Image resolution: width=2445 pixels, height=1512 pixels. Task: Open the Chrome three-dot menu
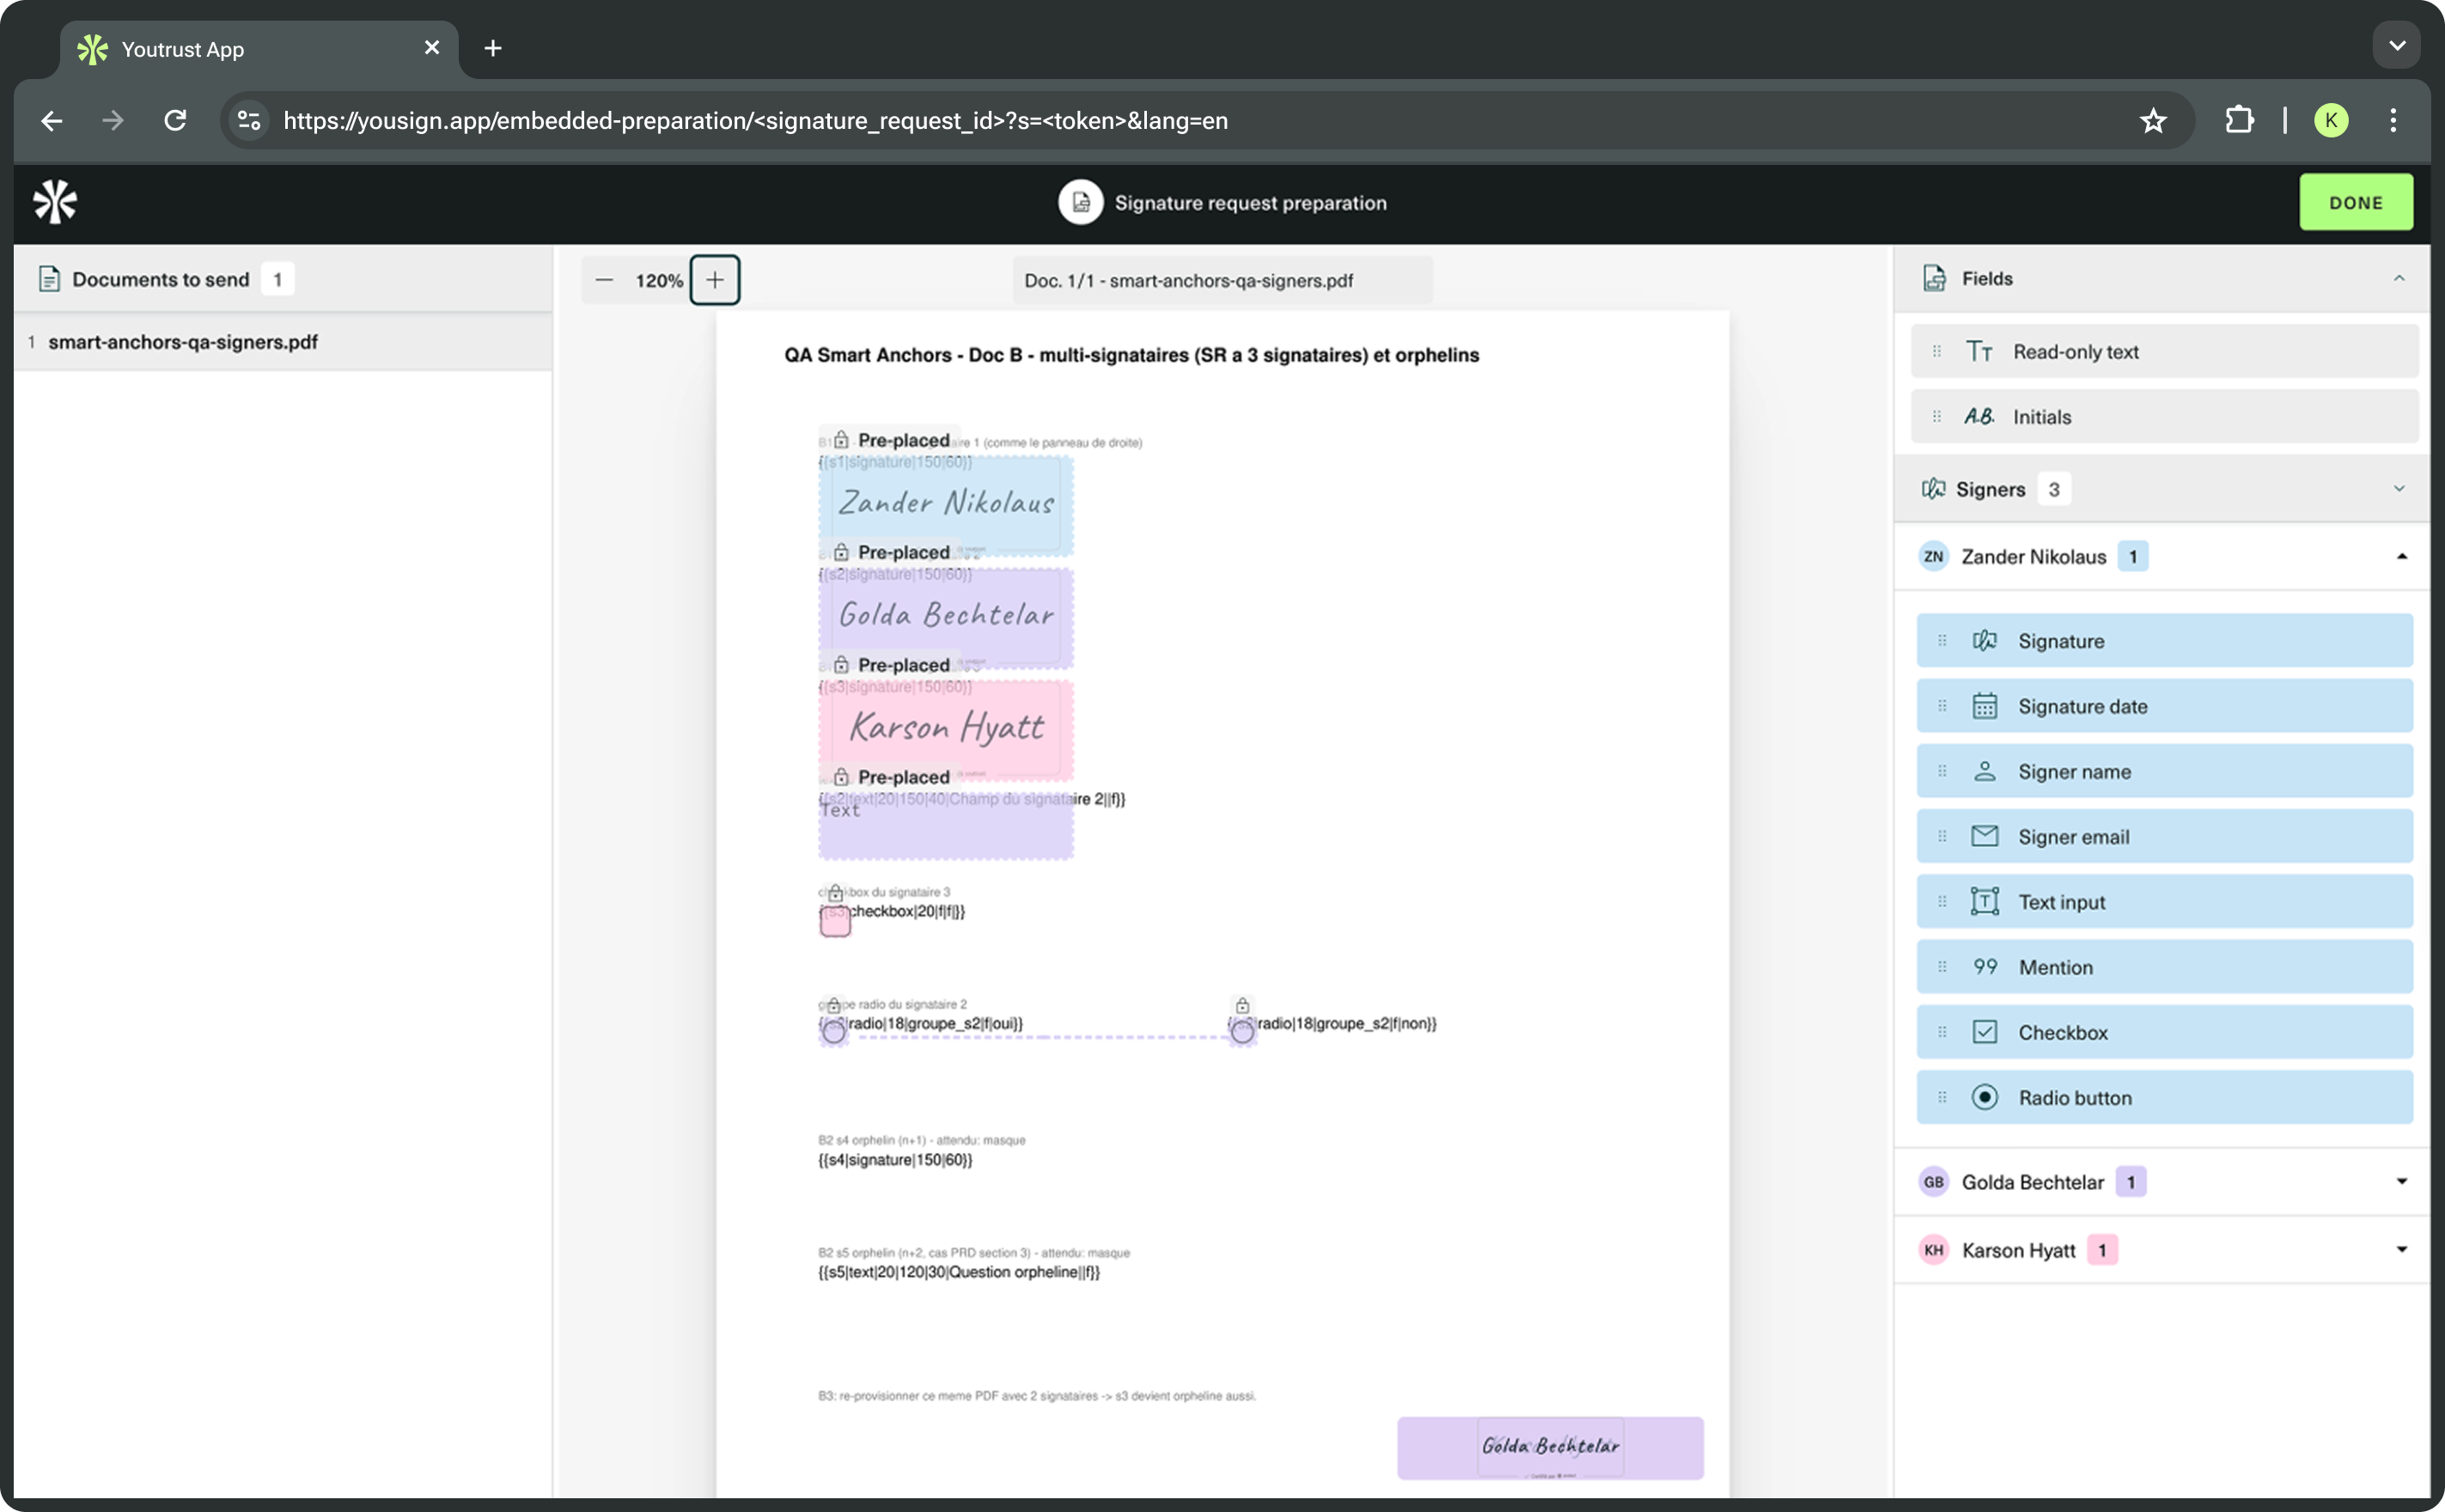coord(2393,121)
